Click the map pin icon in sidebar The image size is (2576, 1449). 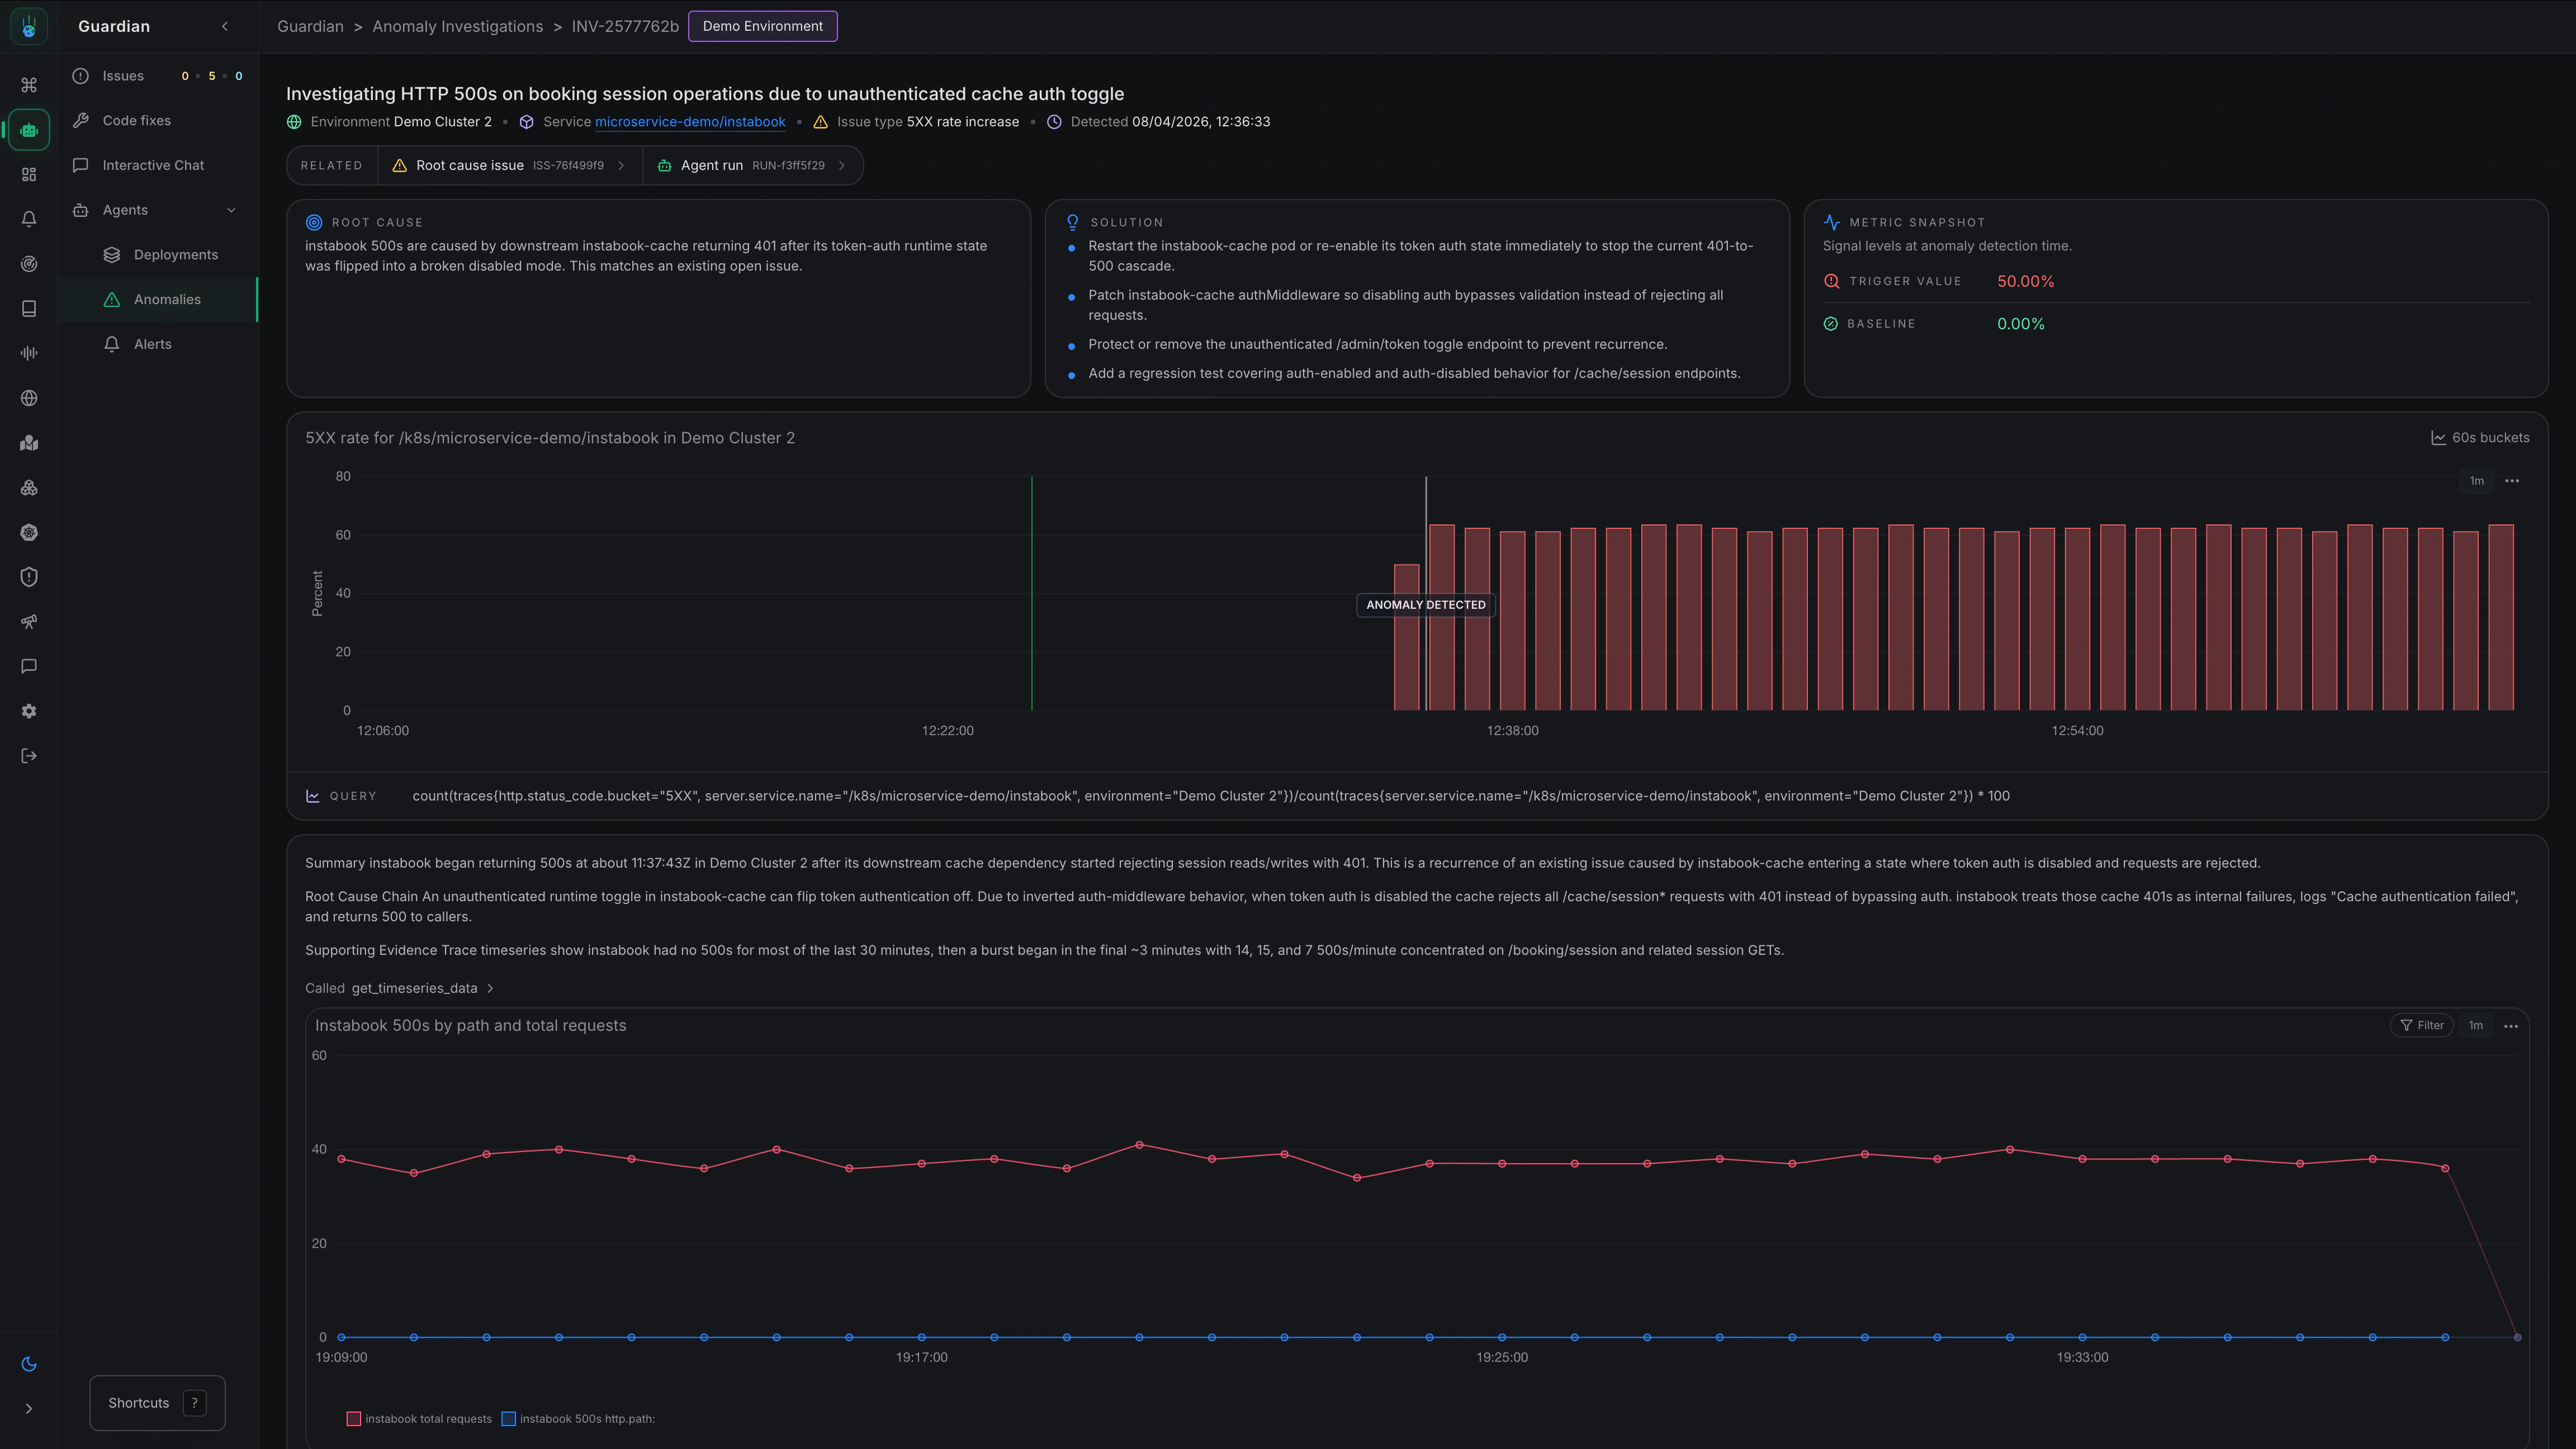[x=29, y=443]
